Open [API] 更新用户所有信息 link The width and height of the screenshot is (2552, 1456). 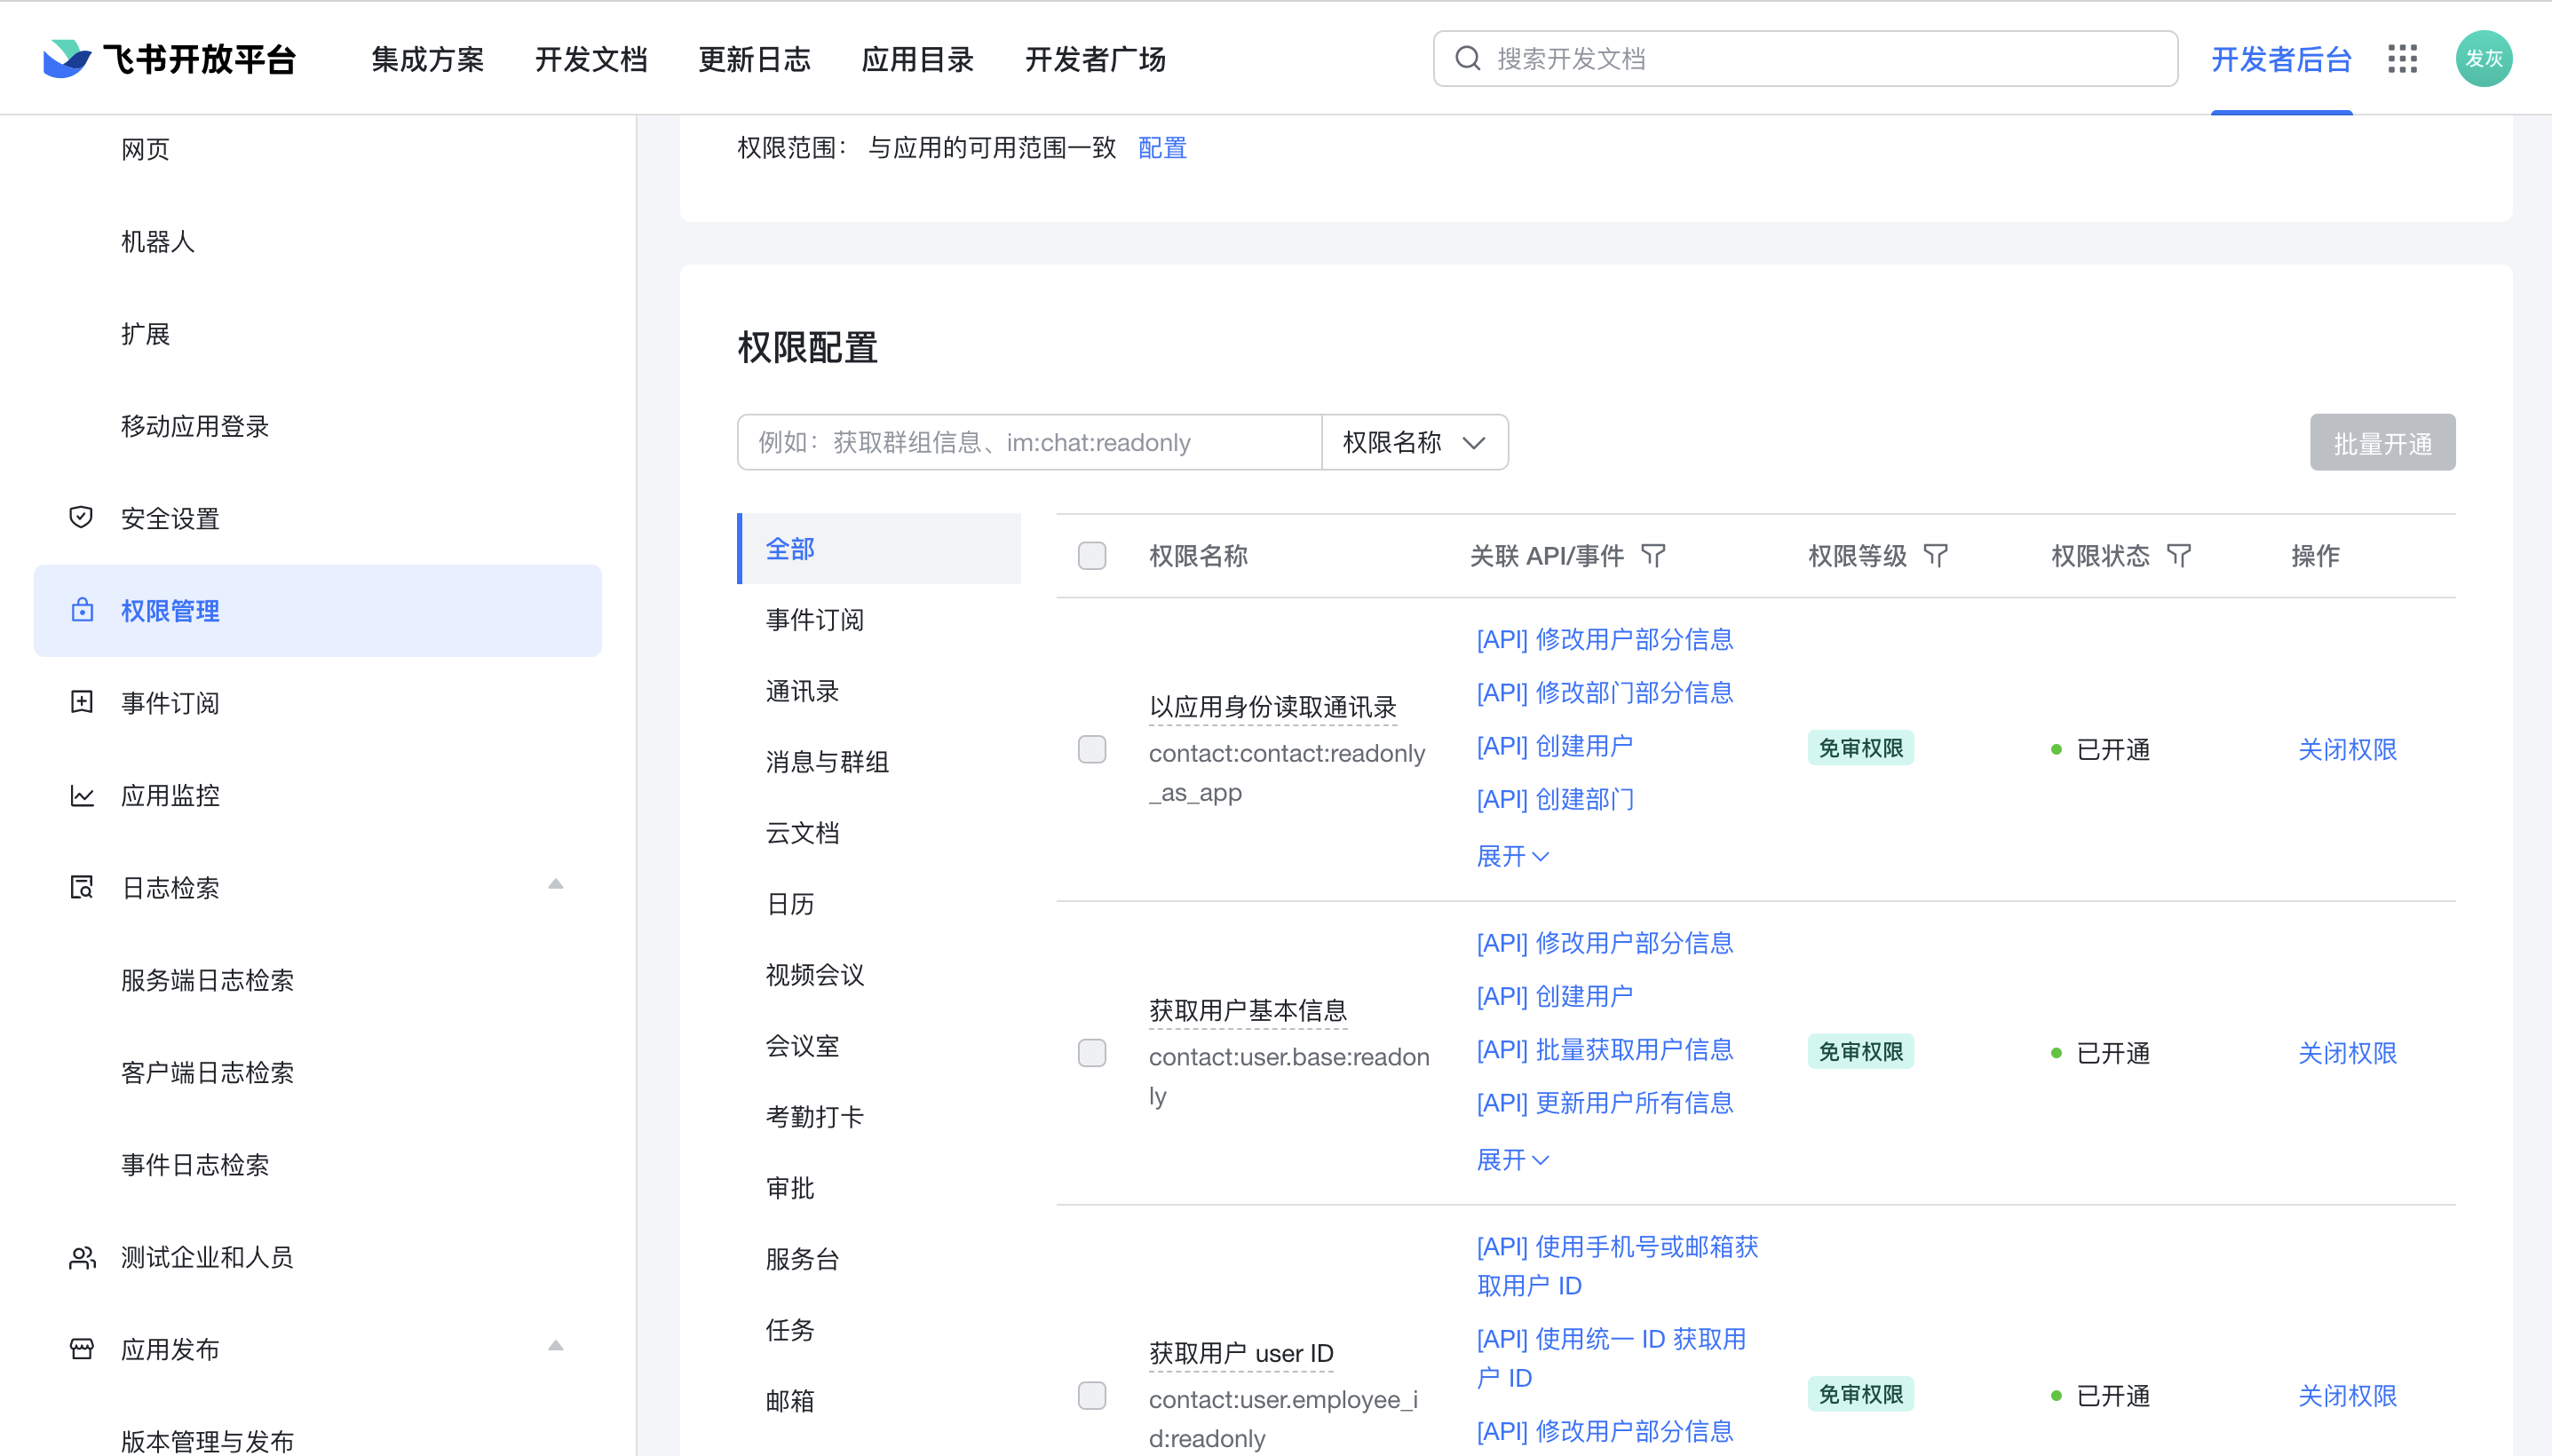1604,1103
